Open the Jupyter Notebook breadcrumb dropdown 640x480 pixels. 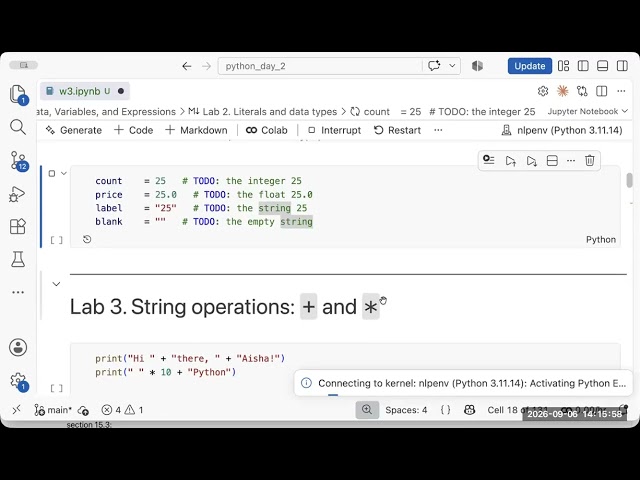[x=587, y=111]
